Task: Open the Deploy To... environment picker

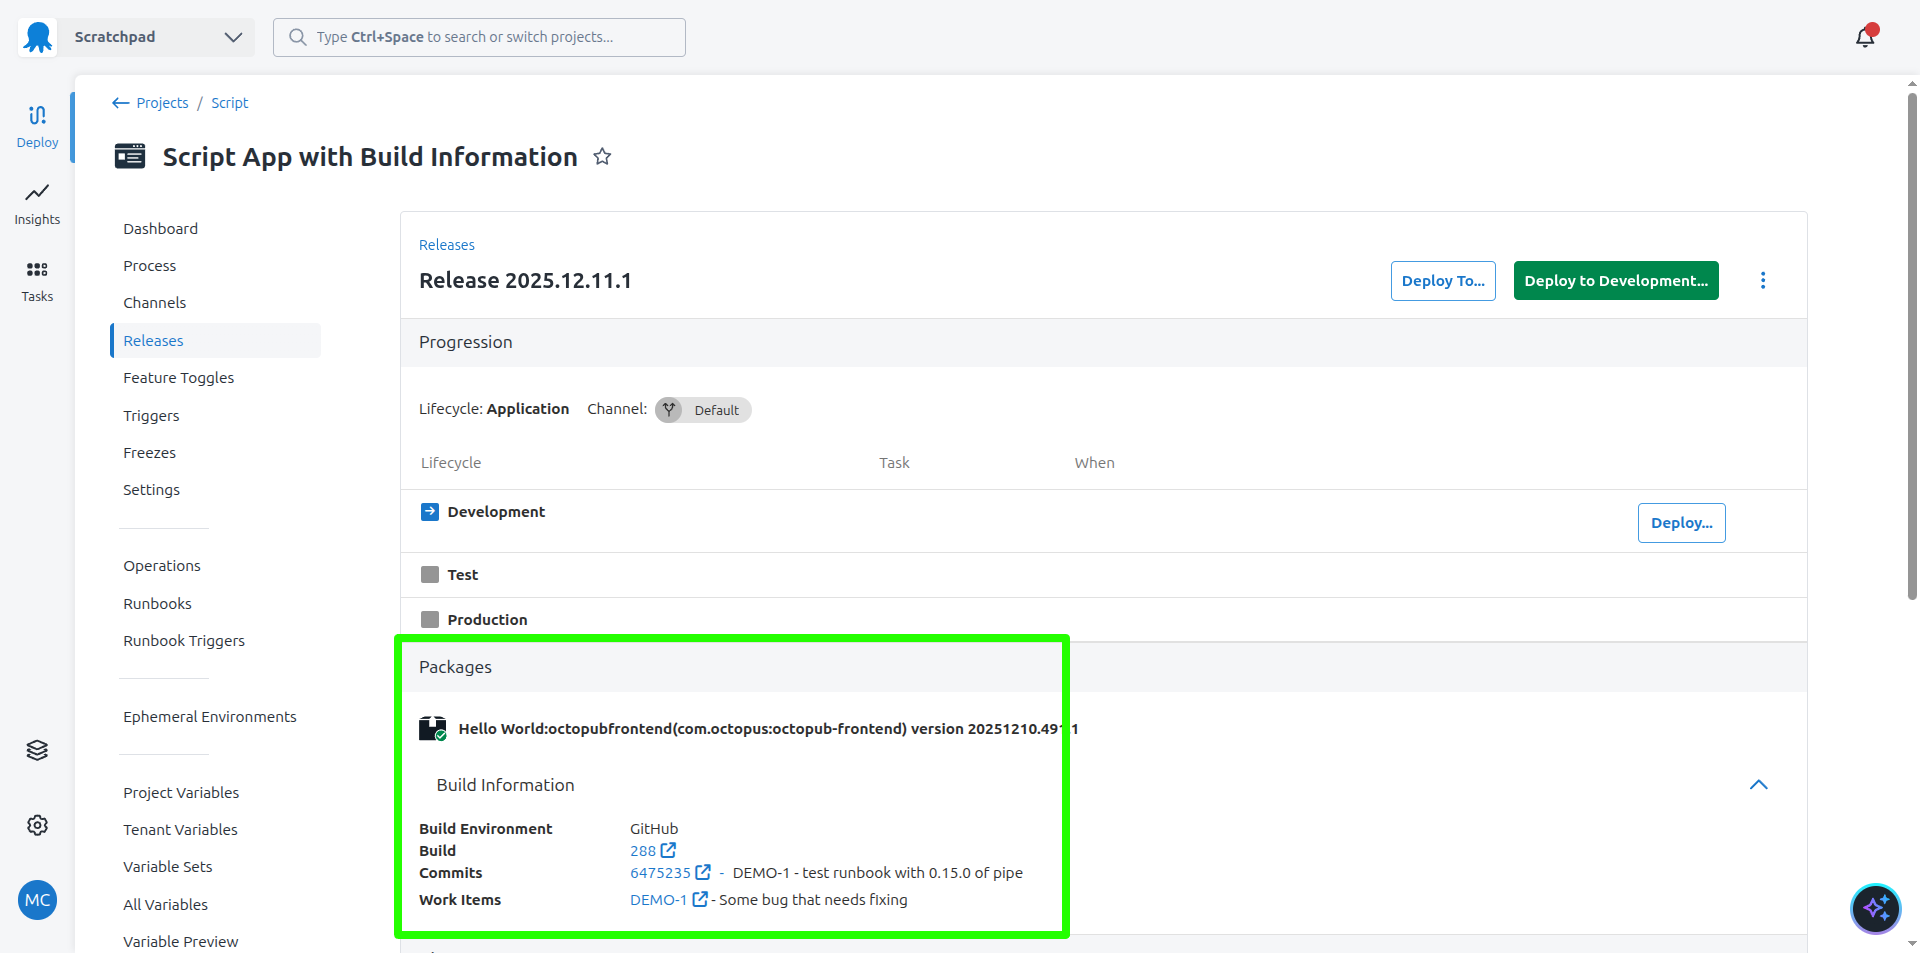Action: click(x=1442, y=281)
